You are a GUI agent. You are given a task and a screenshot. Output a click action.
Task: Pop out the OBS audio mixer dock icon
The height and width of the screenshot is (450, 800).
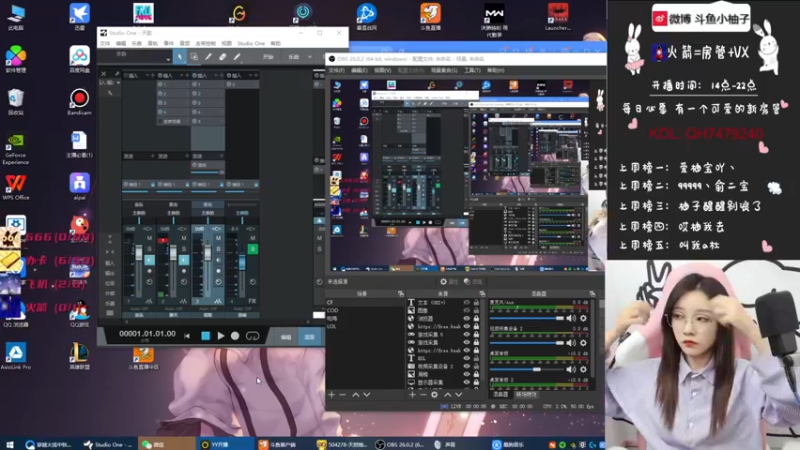coord(592,294)
